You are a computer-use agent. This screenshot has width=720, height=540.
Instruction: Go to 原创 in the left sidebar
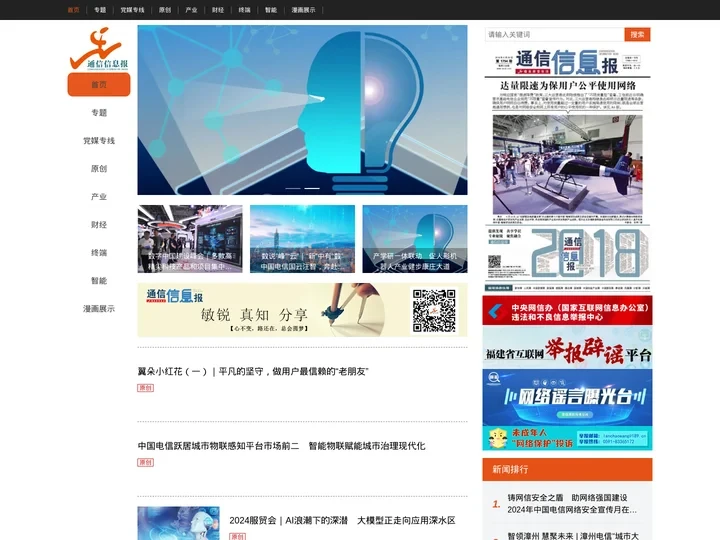(99, 169)
